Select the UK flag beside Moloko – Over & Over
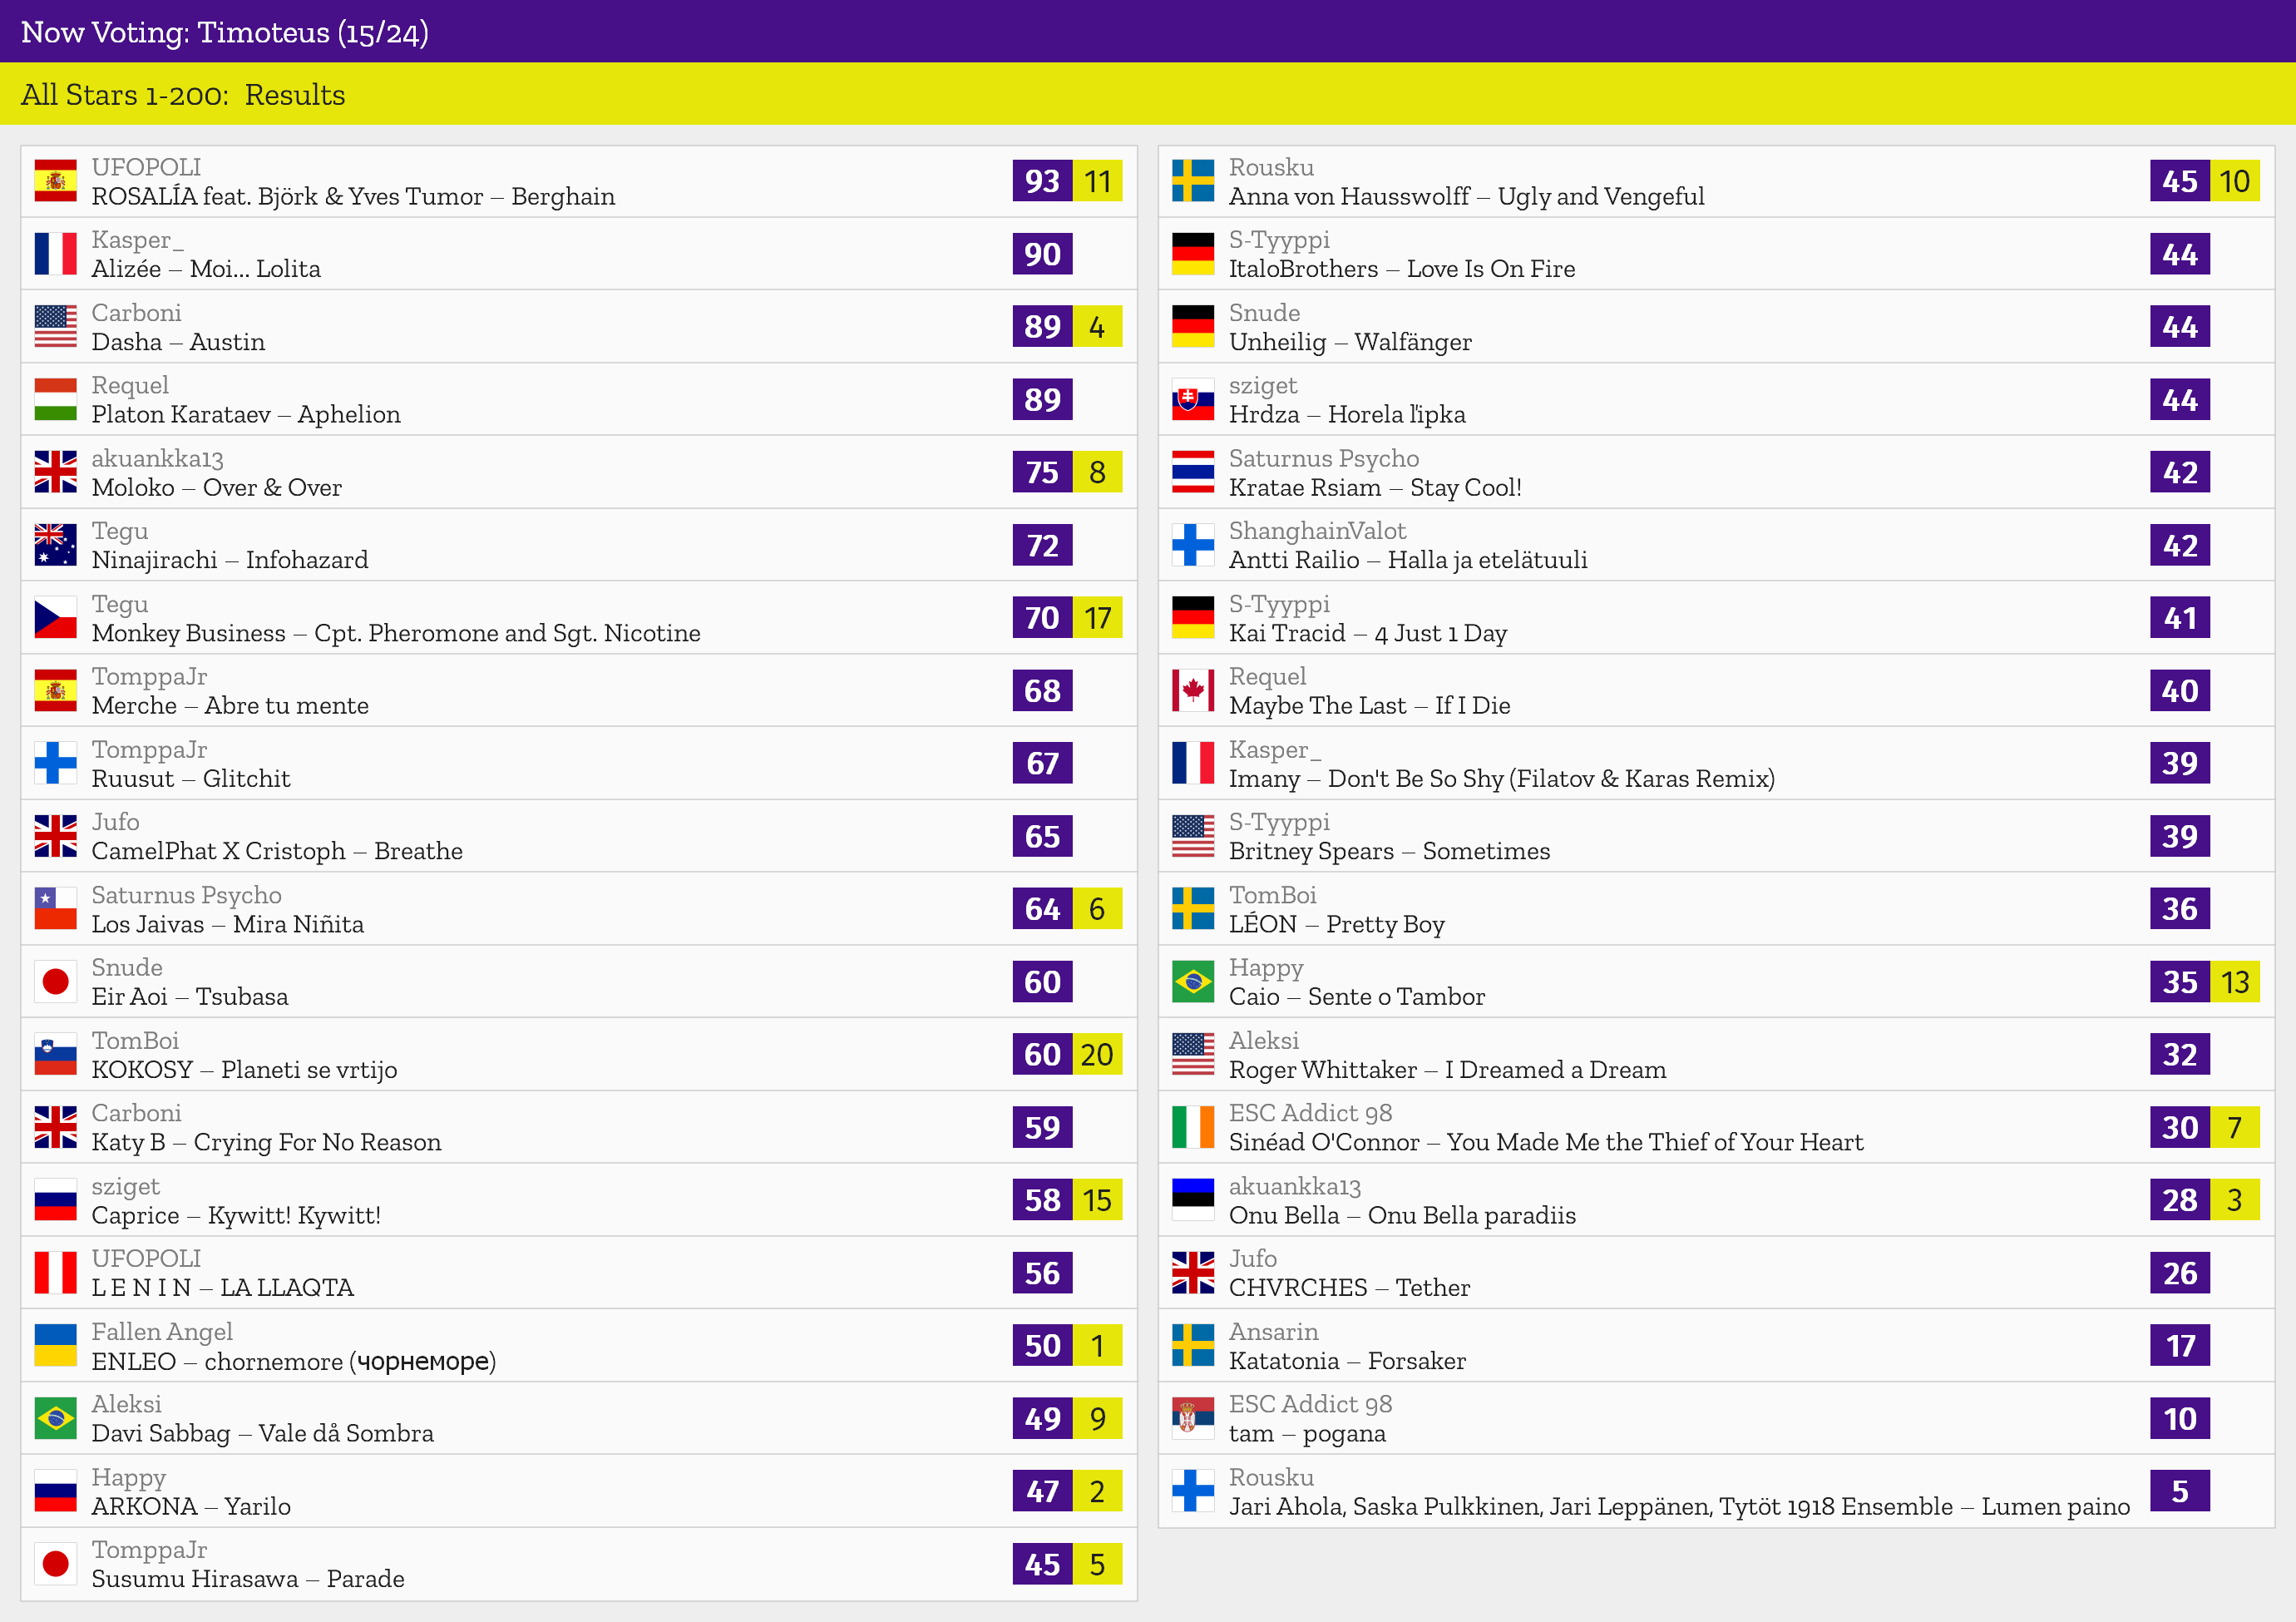Viewport: 2296px width, 1622px height. pyautogui.click(x=55, y=472)
